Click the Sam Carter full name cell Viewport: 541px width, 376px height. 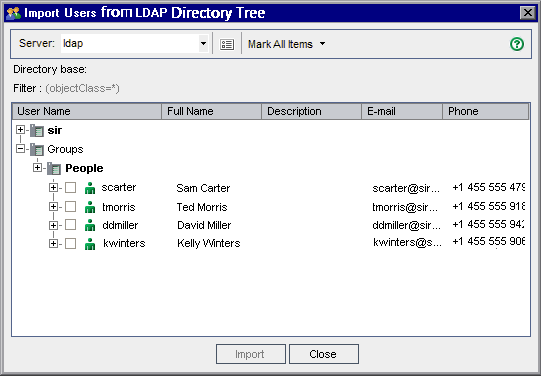click(203, 188)
